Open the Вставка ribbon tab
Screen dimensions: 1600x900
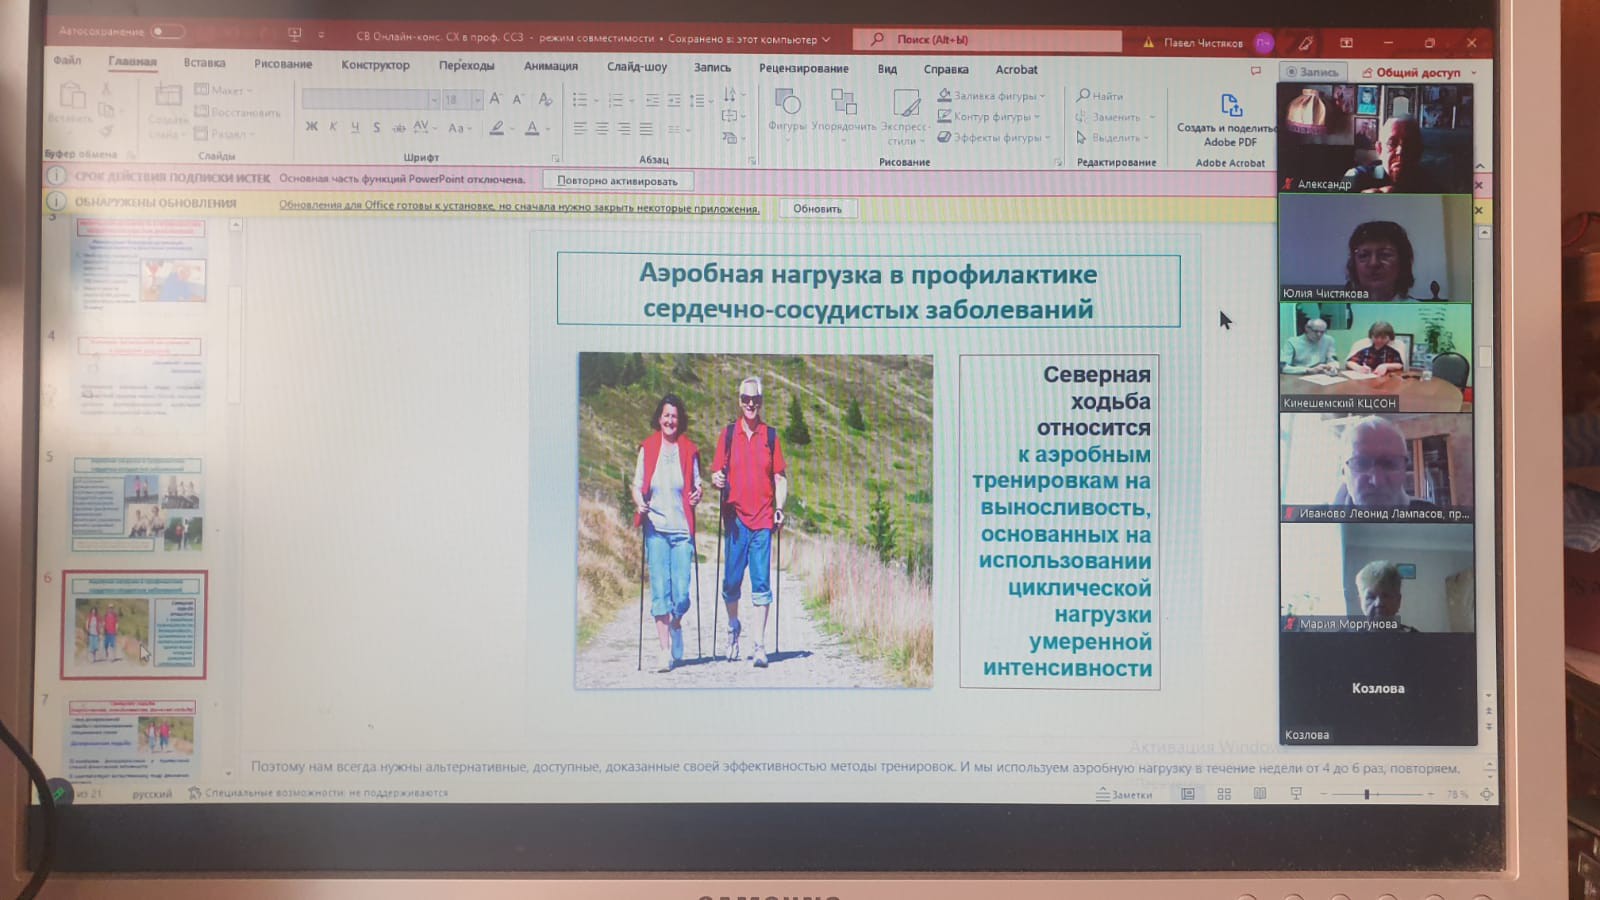[x=205, y=63]
